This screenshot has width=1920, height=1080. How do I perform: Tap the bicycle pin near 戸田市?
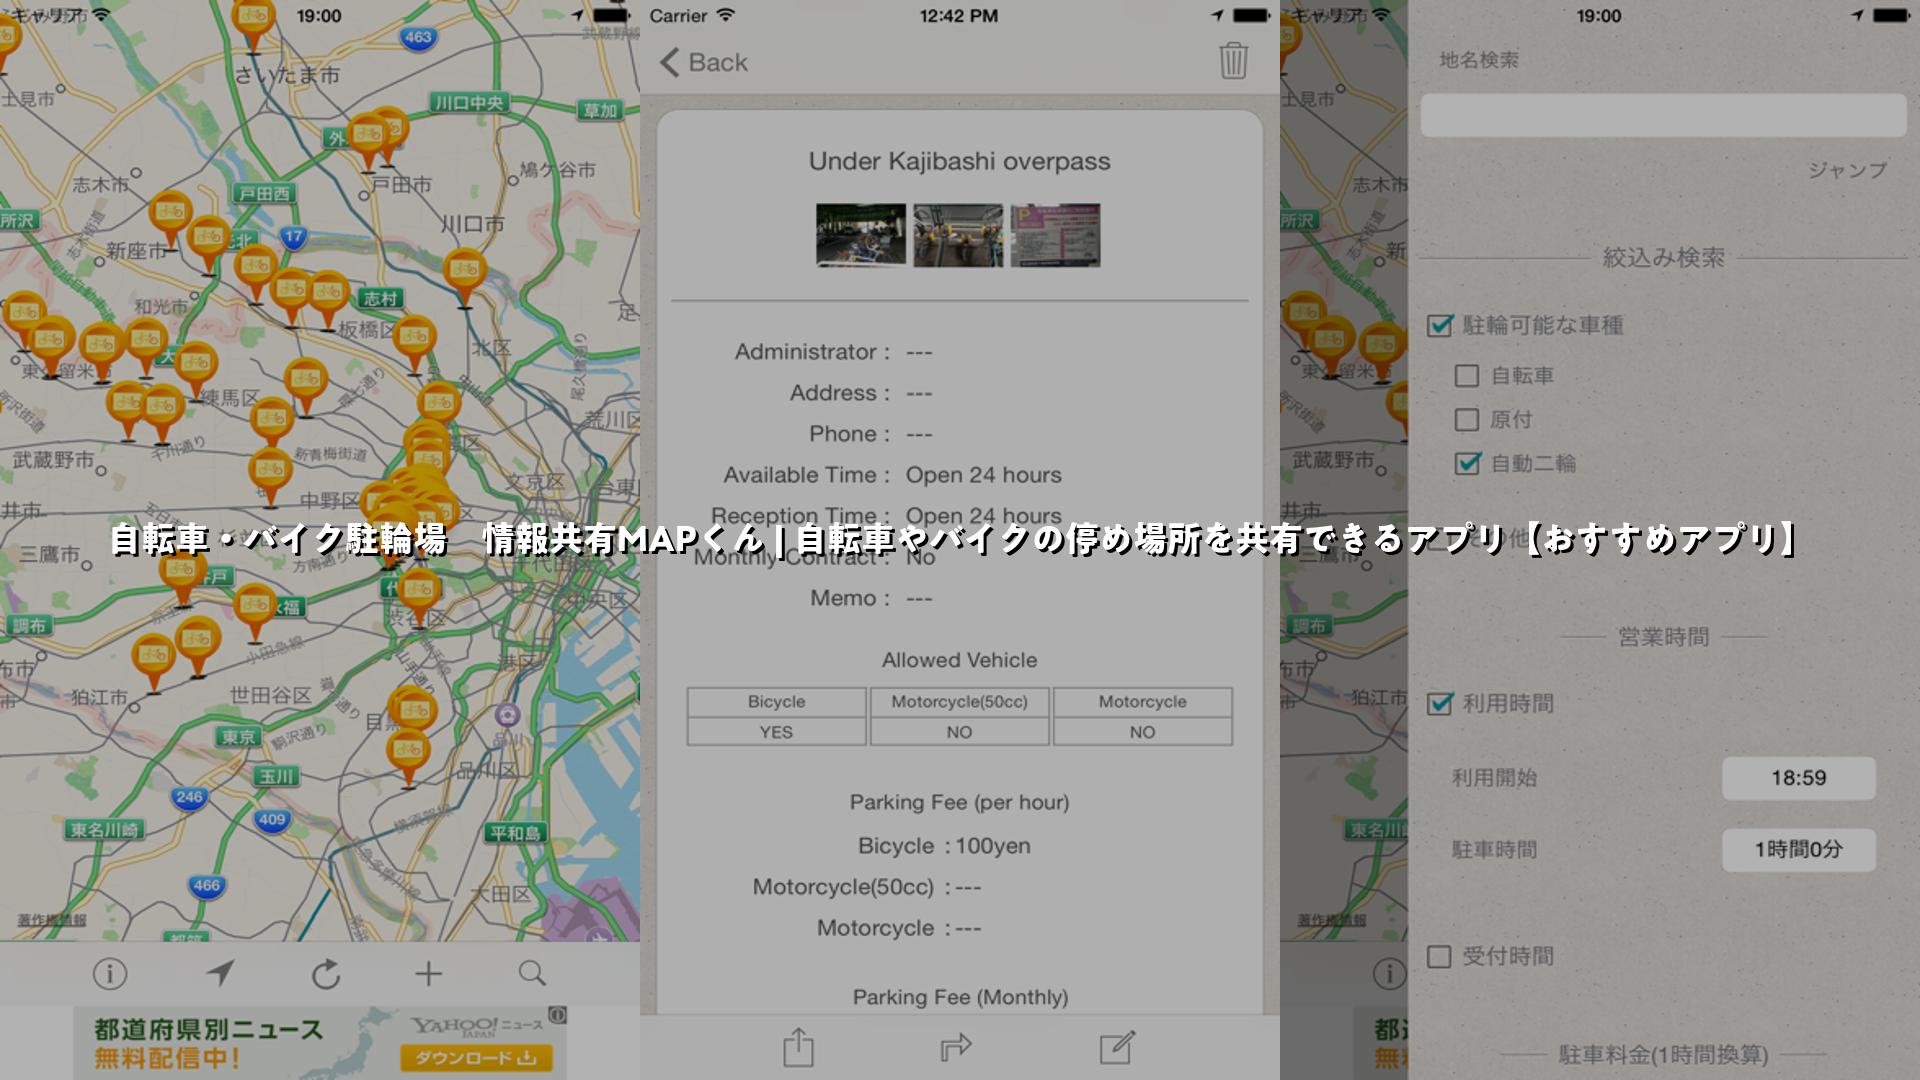click(368, 142)
